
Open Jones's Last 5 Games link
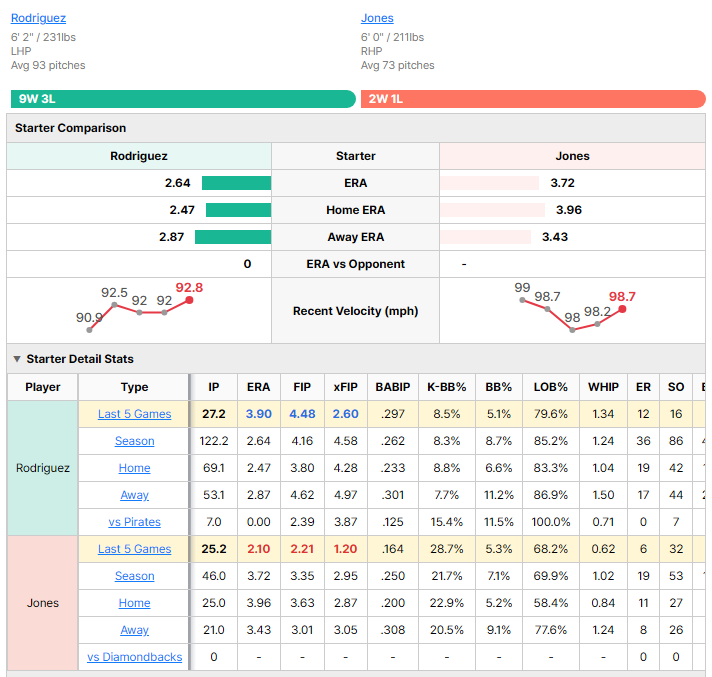click(x=134, y=549)
